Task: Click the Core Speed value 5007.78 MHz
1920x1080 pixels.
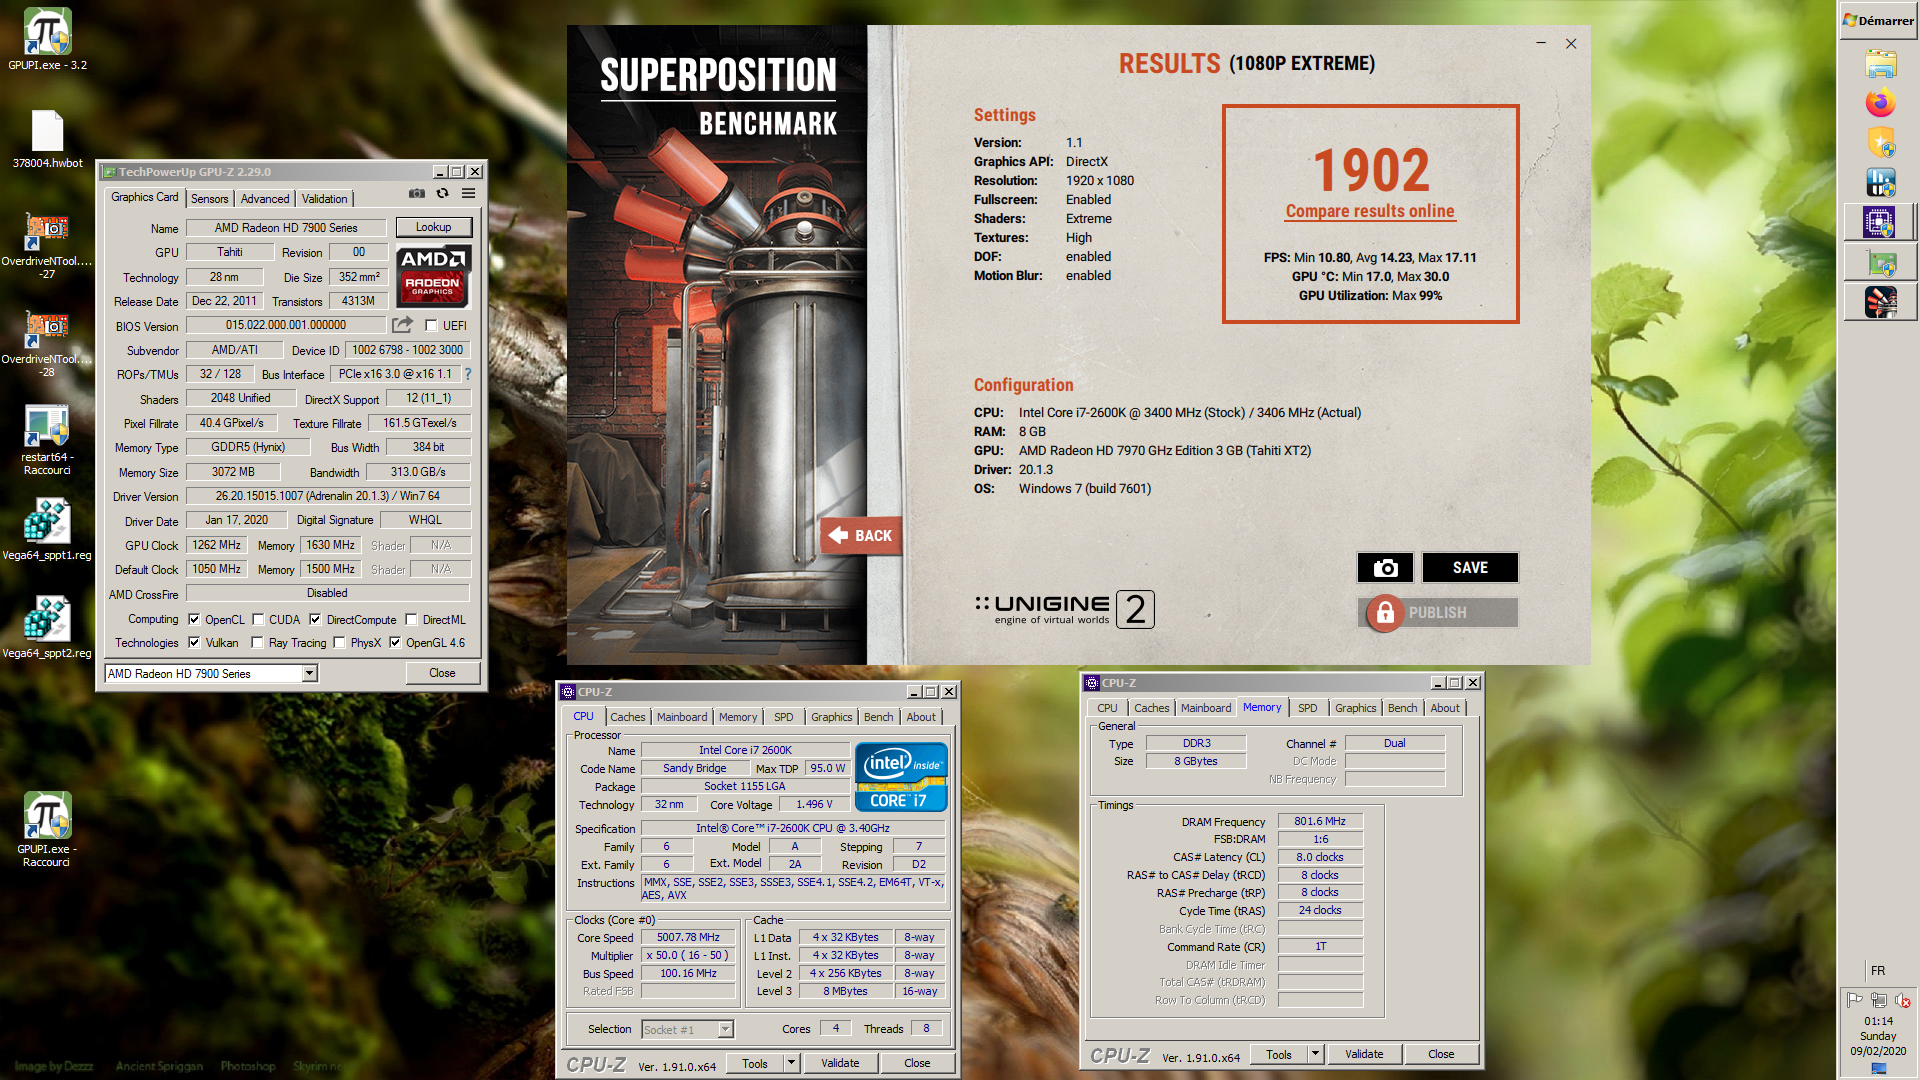Action: [688, 938]
